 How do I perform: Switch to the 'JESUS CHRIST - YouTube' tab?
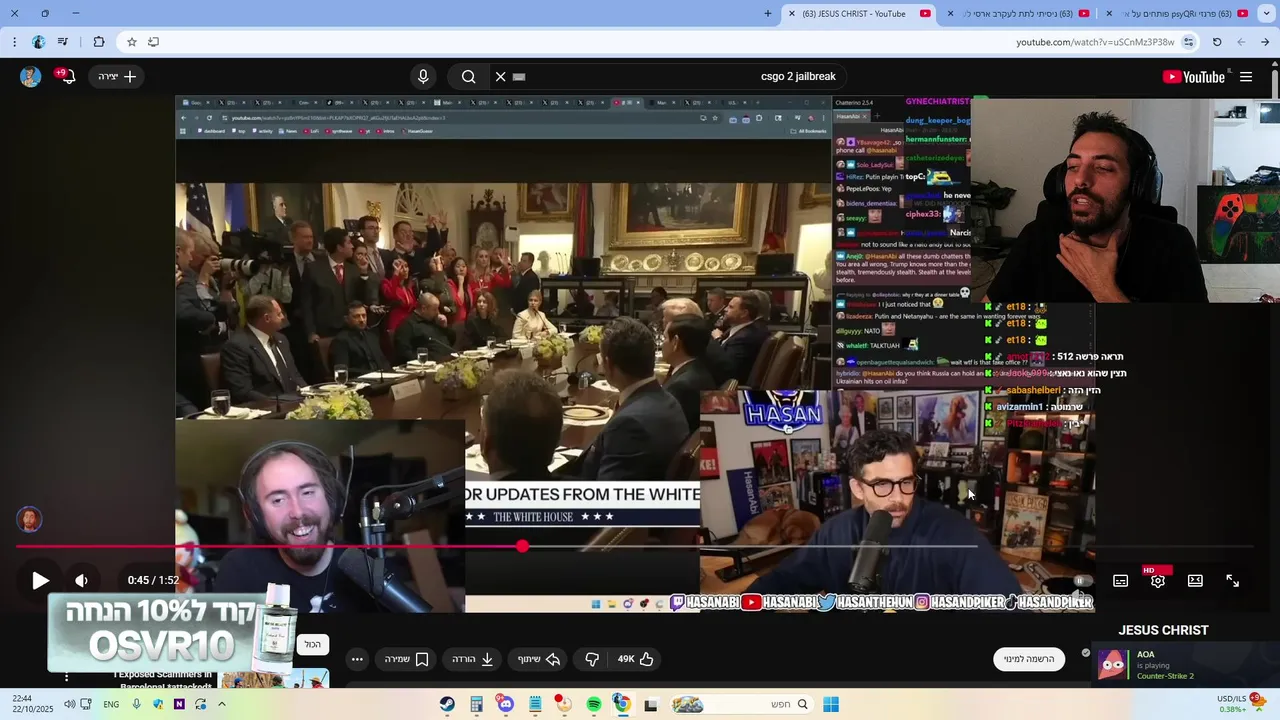(x=860, y=14)
